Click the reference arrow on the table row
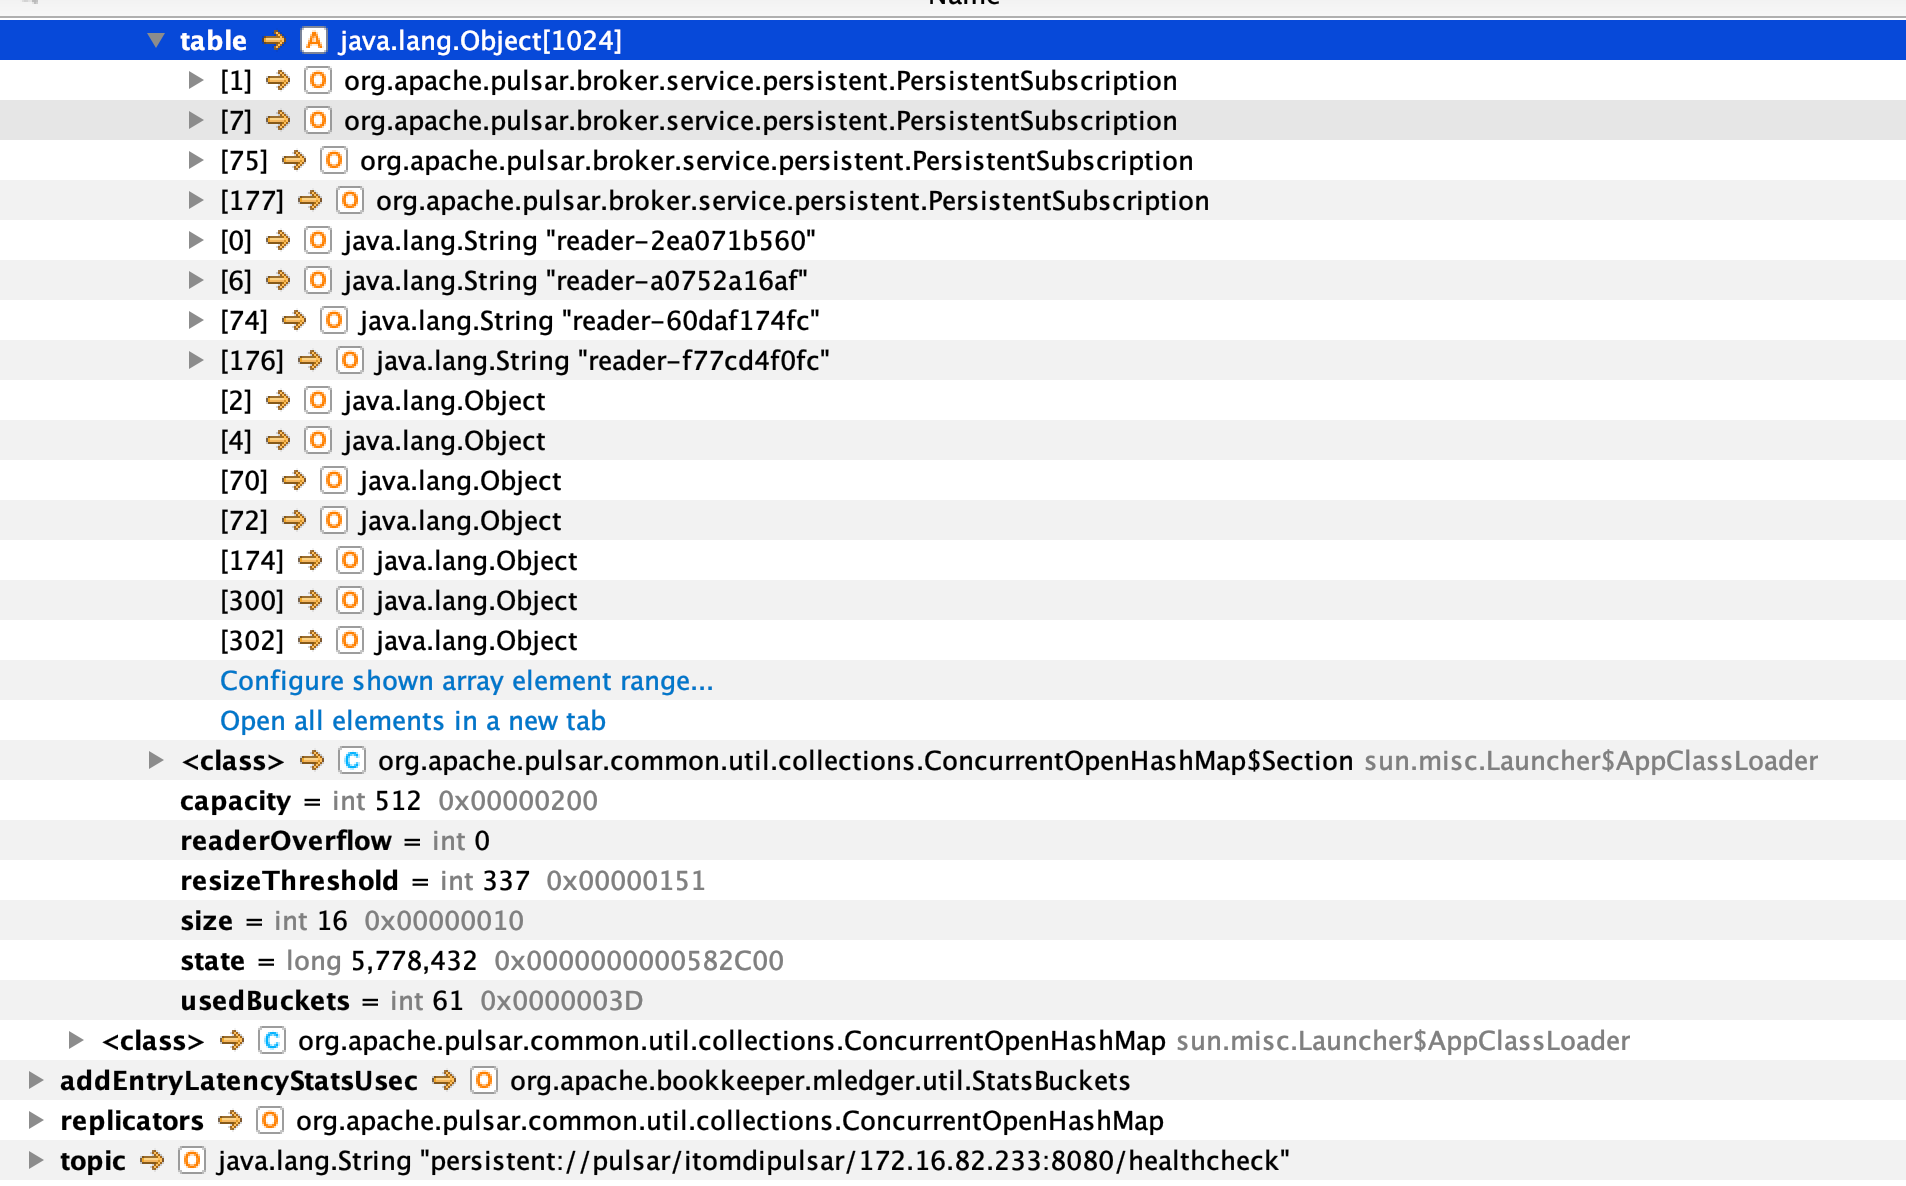This screenshot has height=1186, width=1906. (x=274, y=41)
